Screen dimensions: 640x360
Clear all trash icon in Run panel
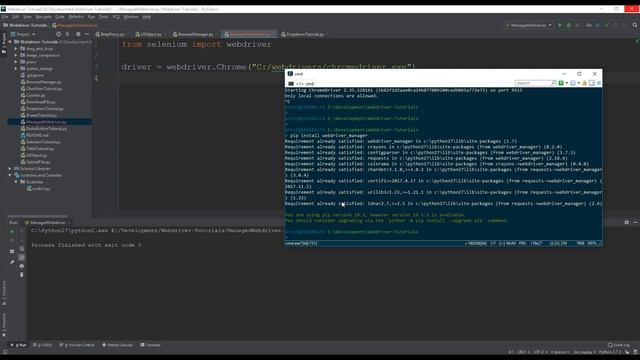tap(22, 275)
